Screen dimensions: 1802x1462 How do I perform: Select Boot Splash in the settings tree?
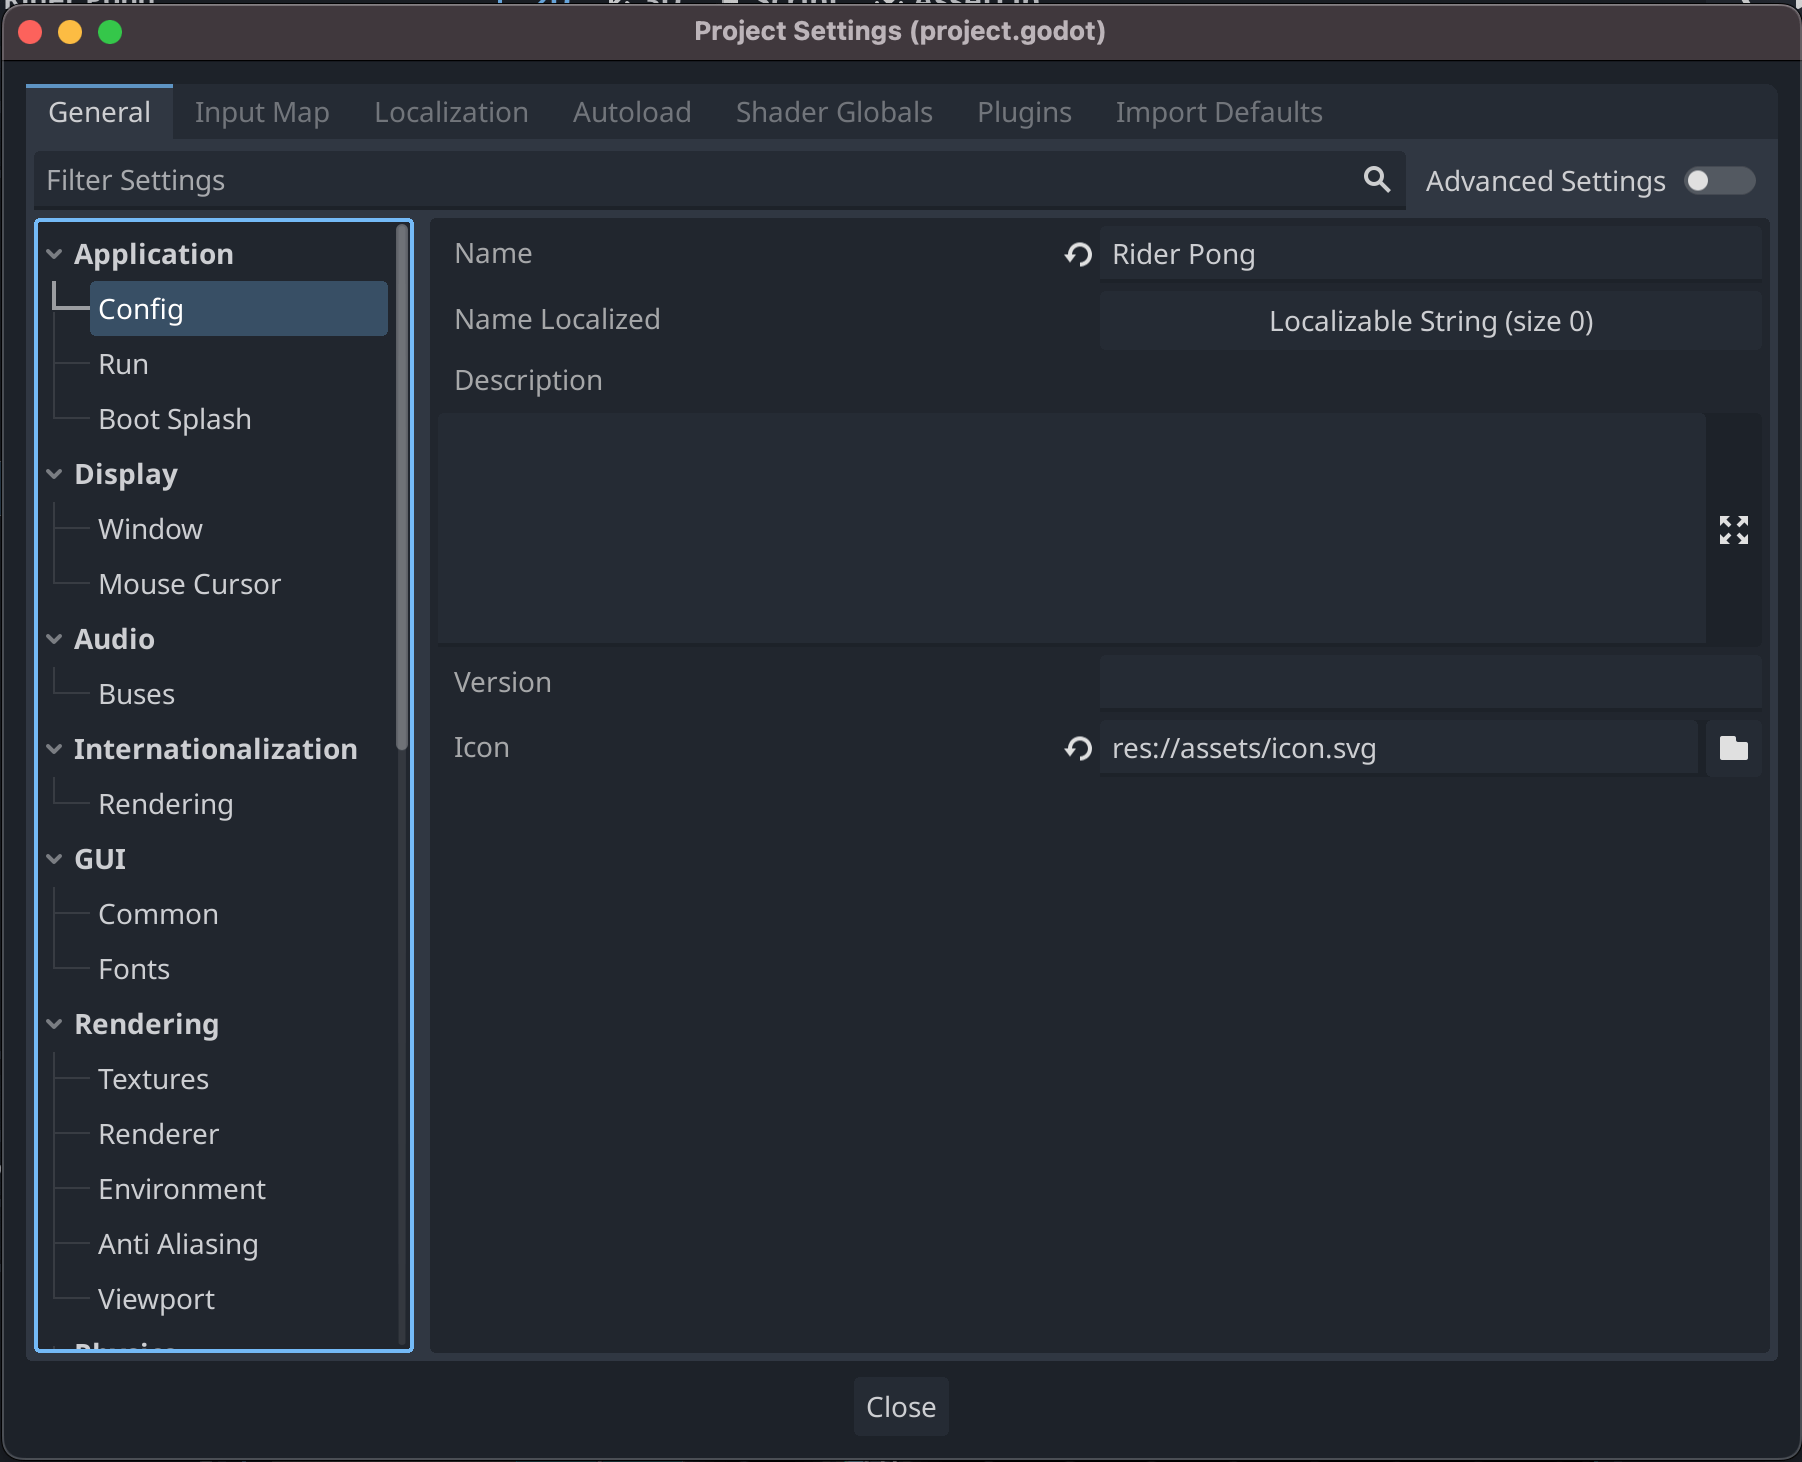175,420
